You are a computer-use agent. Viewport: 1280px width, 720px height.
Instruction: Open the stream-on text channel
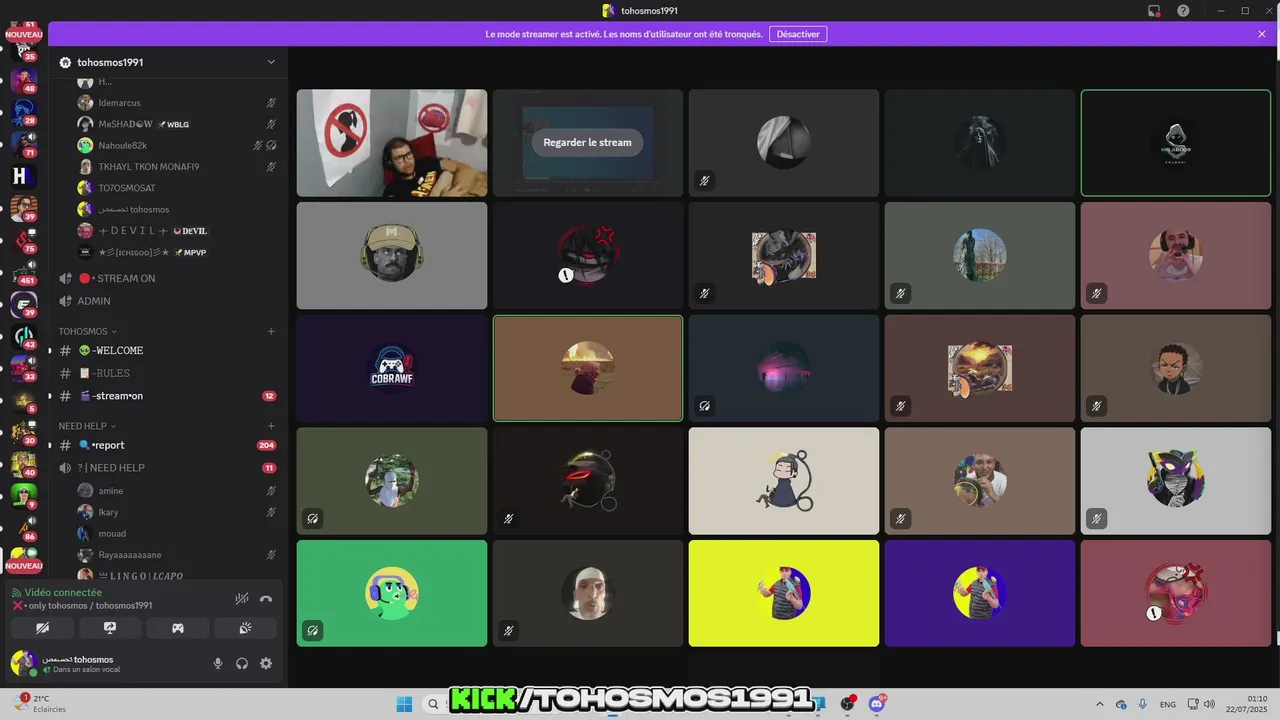click(168, 396)
